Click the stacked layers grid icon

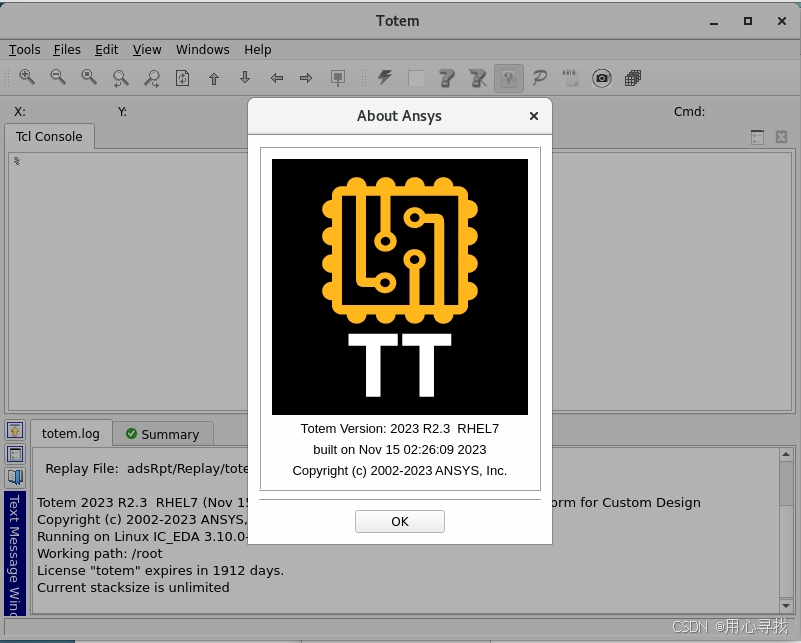pos(632,78)
